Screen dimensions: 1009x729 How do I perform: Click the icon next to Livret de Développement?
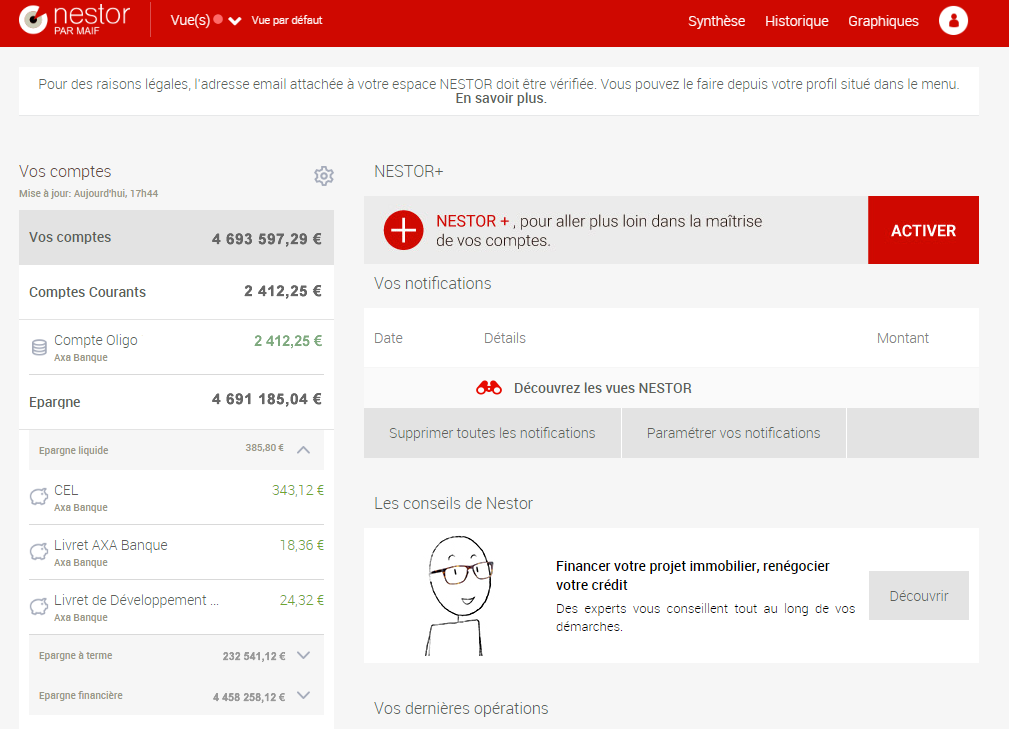[x=38, y=606]
